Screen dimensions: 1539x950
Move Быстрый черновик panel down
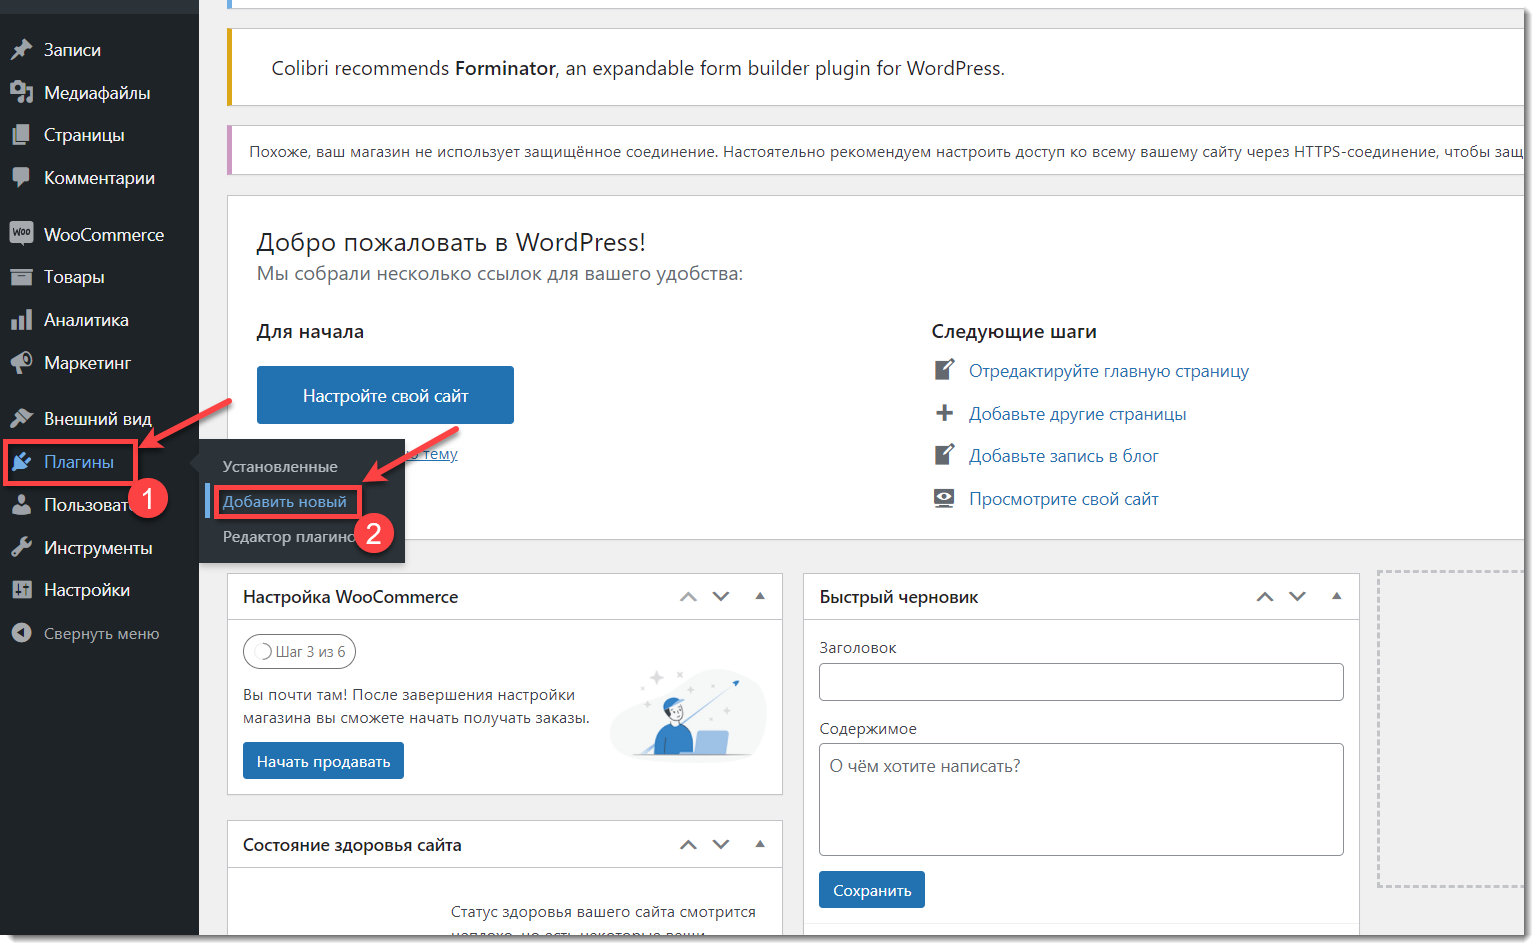click(1297, 596)
